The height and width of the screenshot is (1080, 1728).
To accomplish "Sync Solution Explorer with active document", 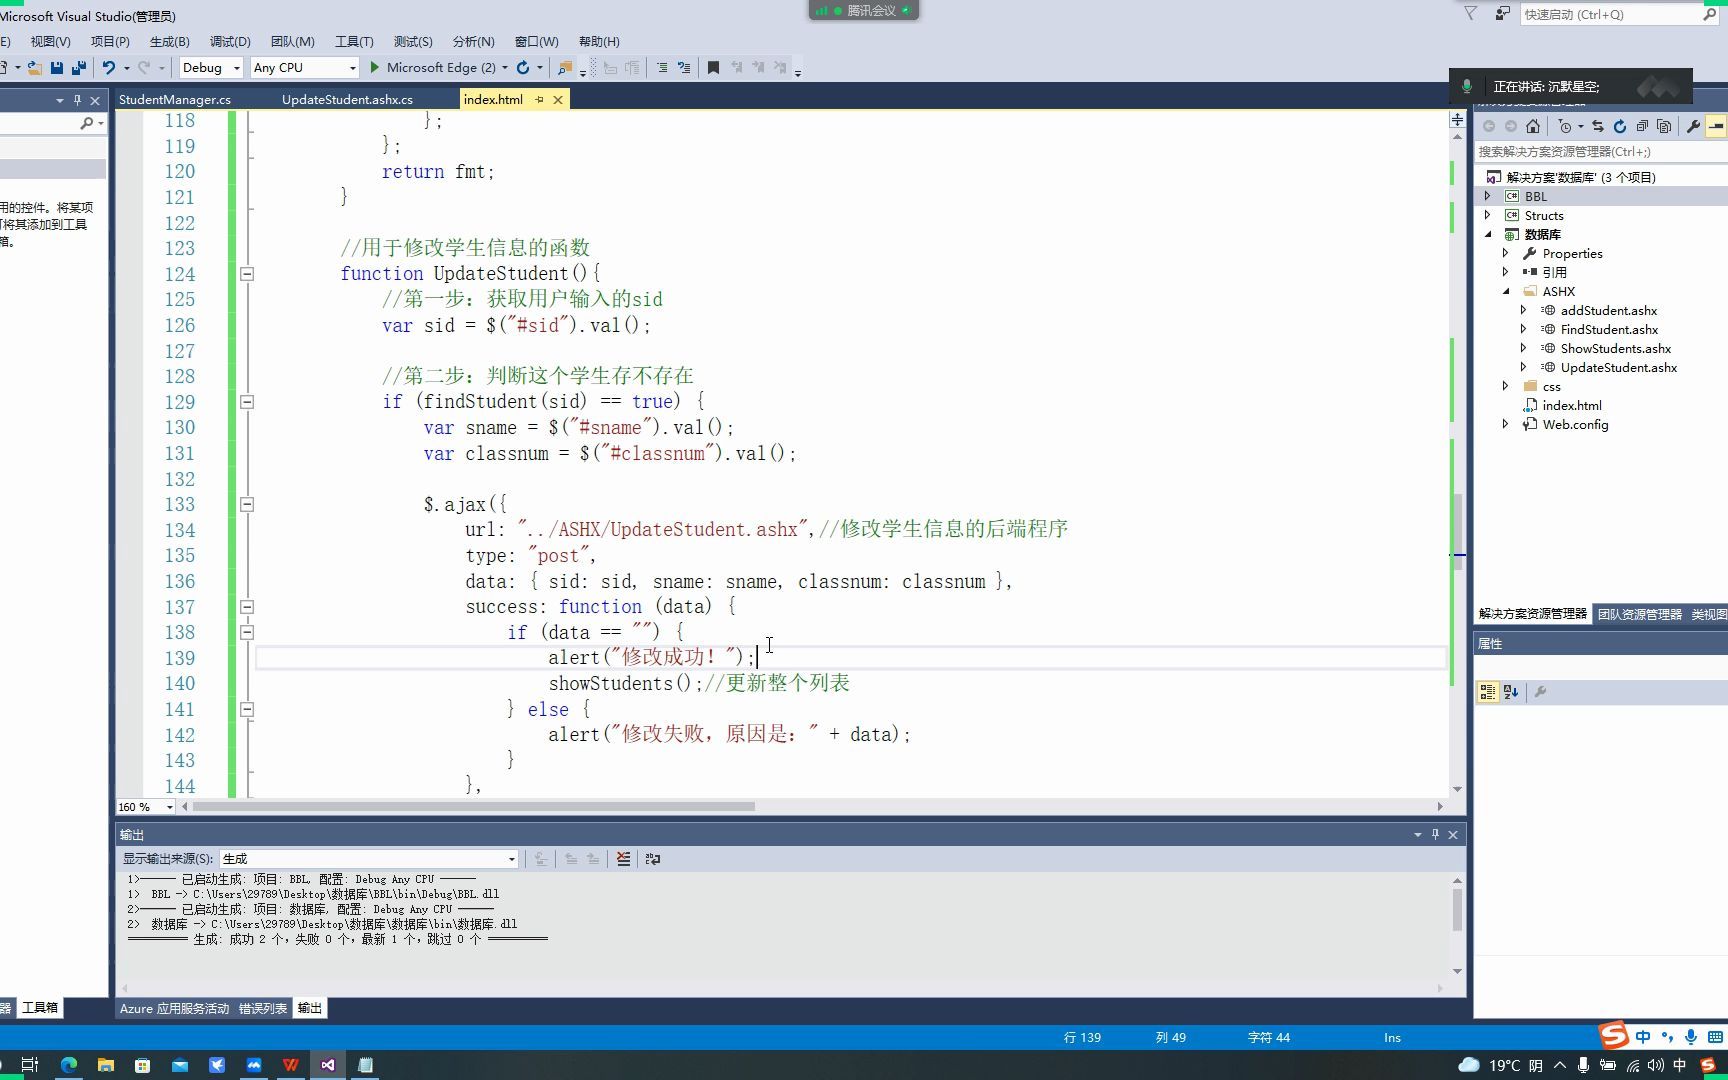I will [1597, 126].
